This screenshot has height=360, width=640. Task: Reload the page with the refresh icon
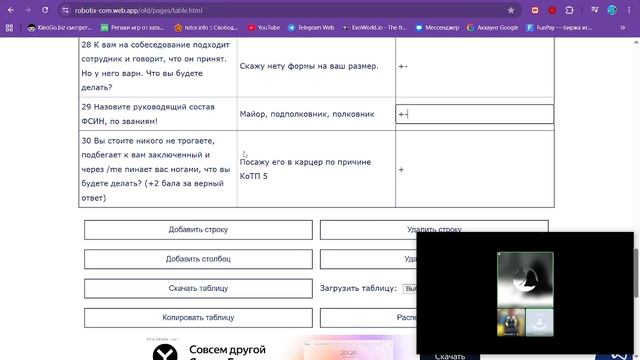pyautogui.click(x=45, y=10)
